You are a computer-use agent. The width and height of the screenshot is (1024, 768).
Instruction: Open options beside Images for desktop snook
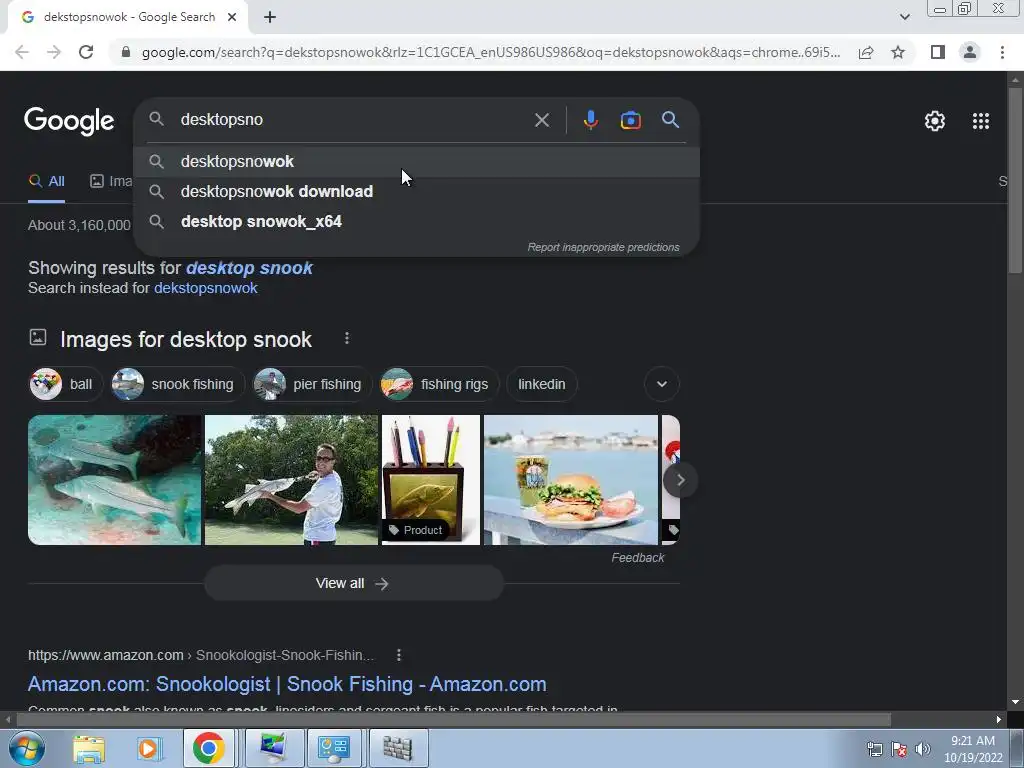click(x=347, y=338)
